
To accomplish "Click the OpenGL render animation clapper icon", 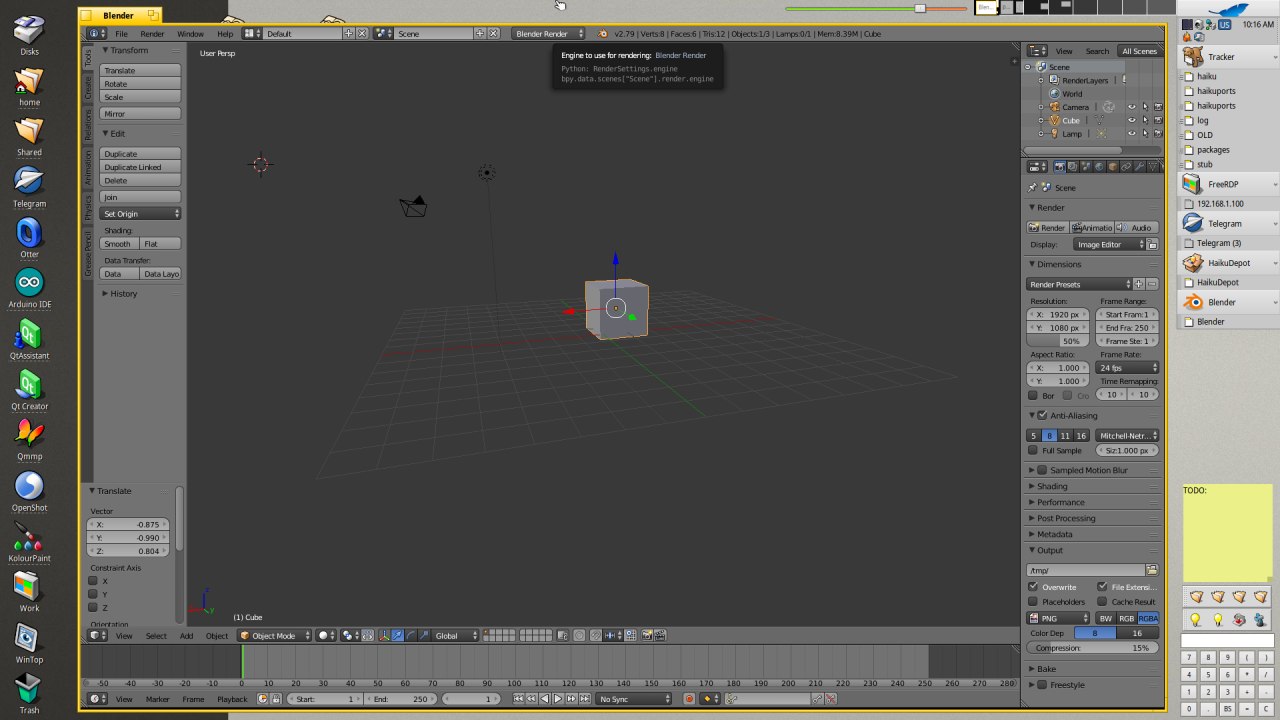I will tap(660, 636).
